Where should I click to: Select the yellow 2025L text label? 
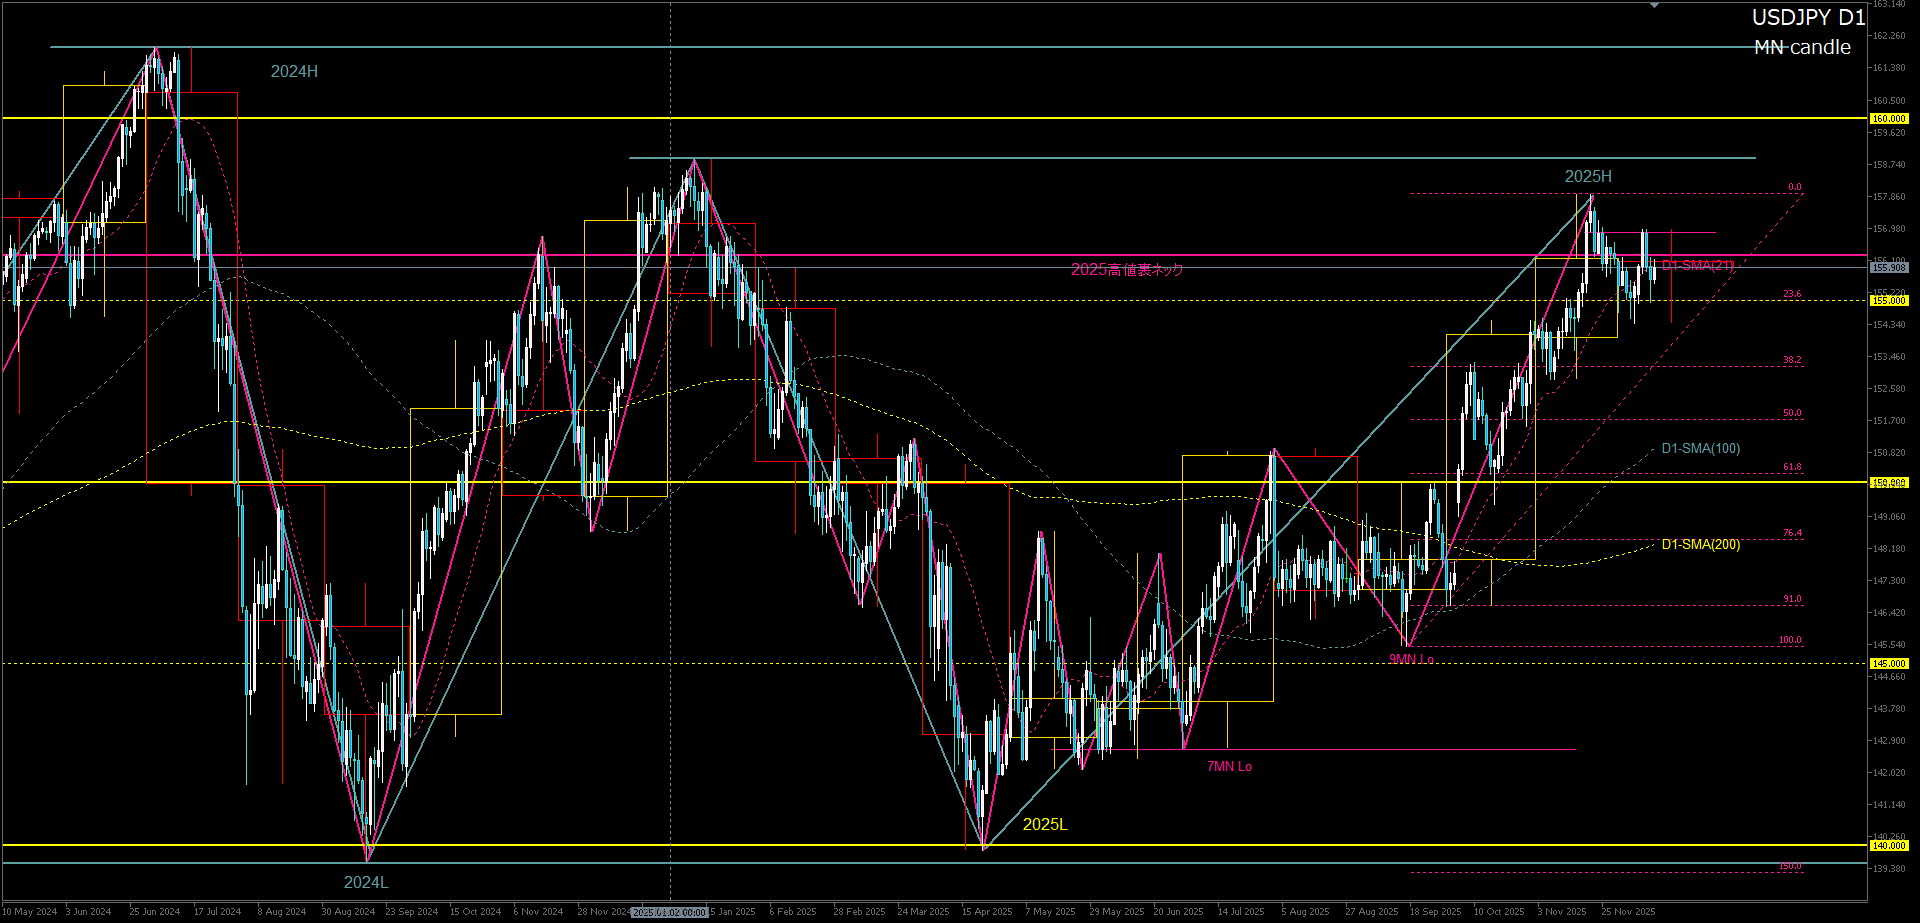(1045, 824)
